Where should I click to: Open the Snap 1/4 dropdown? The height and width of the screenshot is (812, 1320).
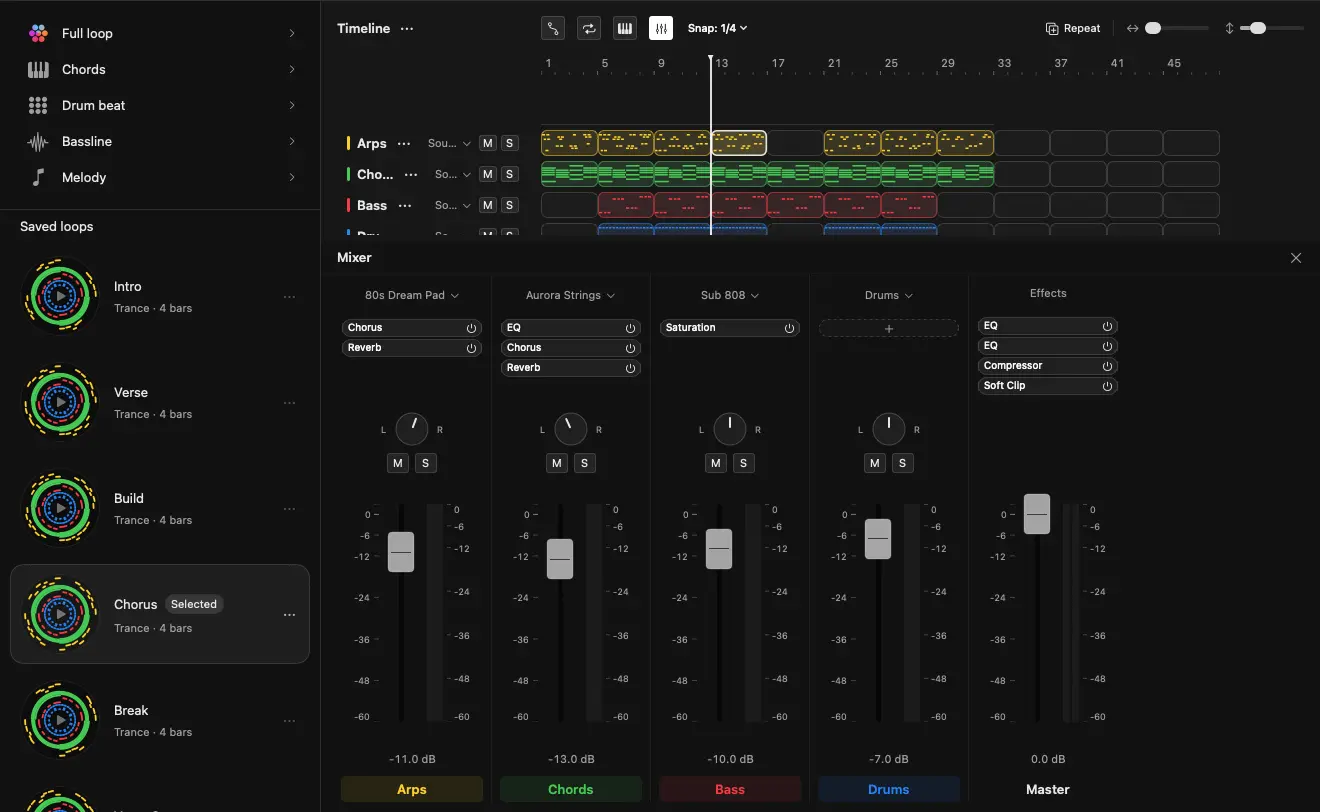718,28
